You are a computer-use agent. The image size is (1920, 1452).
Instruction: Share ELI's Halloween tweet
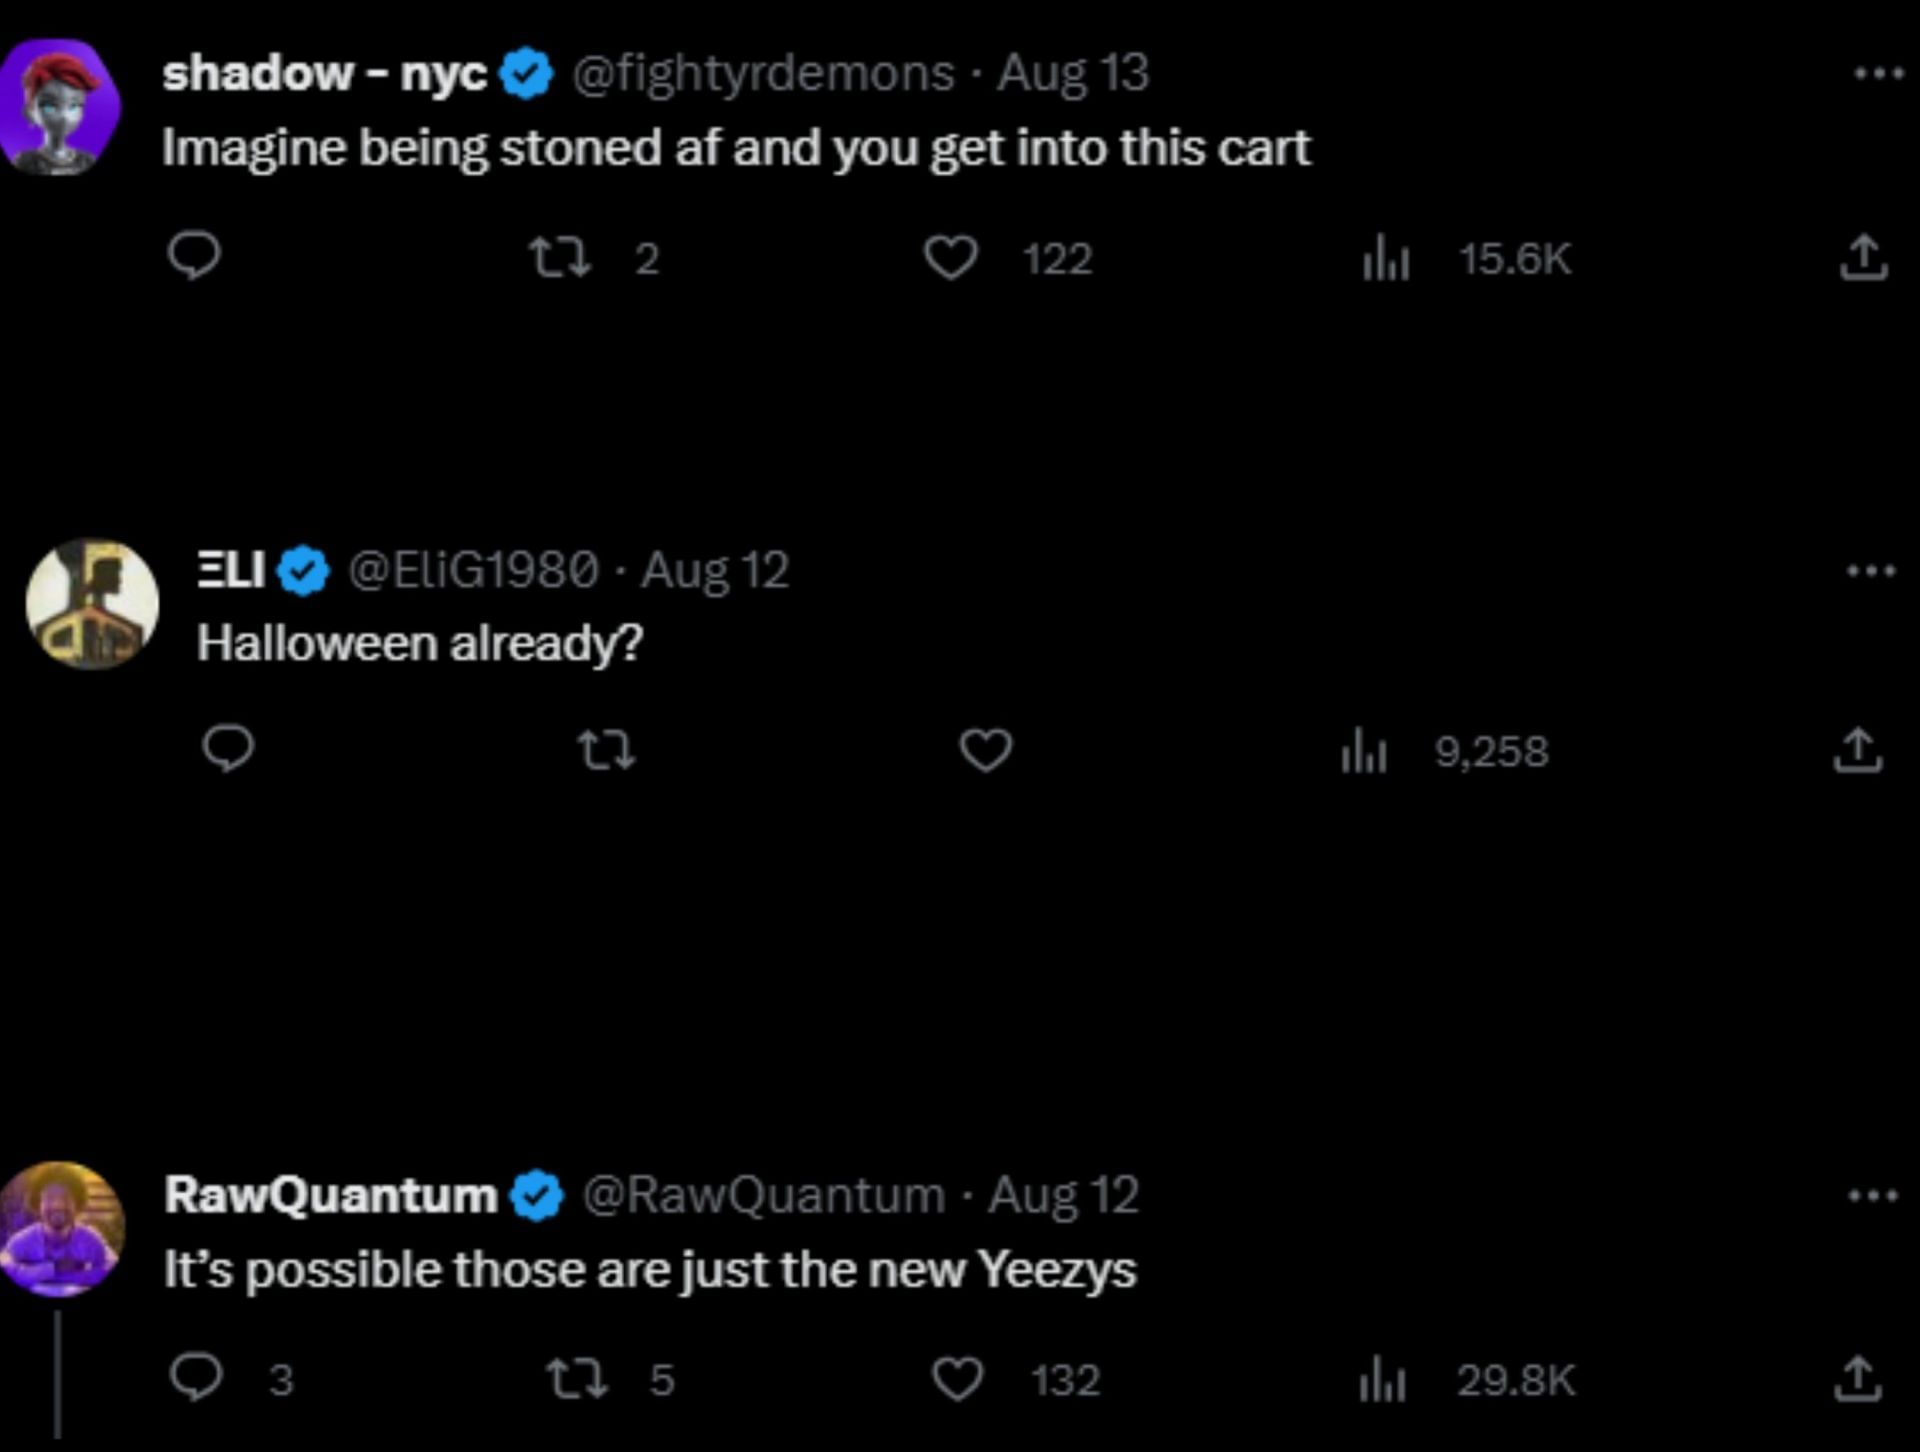coord(1858,751)
